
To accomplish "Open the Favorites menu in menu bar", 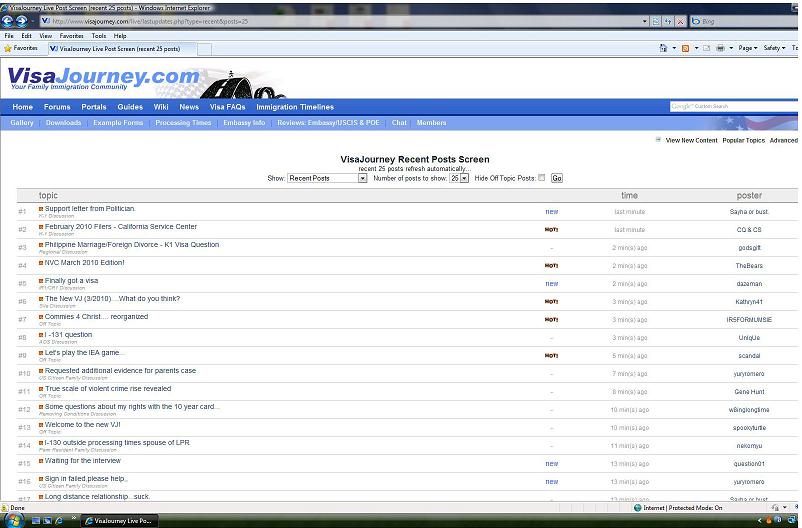I will click(x=72, y=36).
